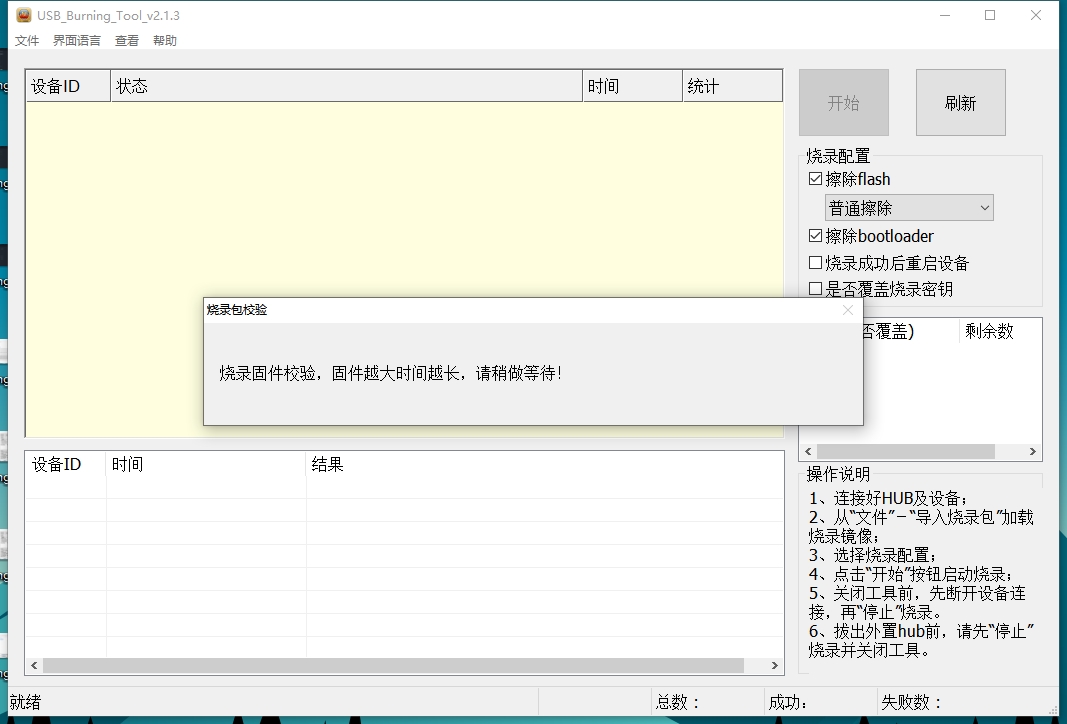Click the 烧录固件校验 message text in the dialog

tap(391, 373)
